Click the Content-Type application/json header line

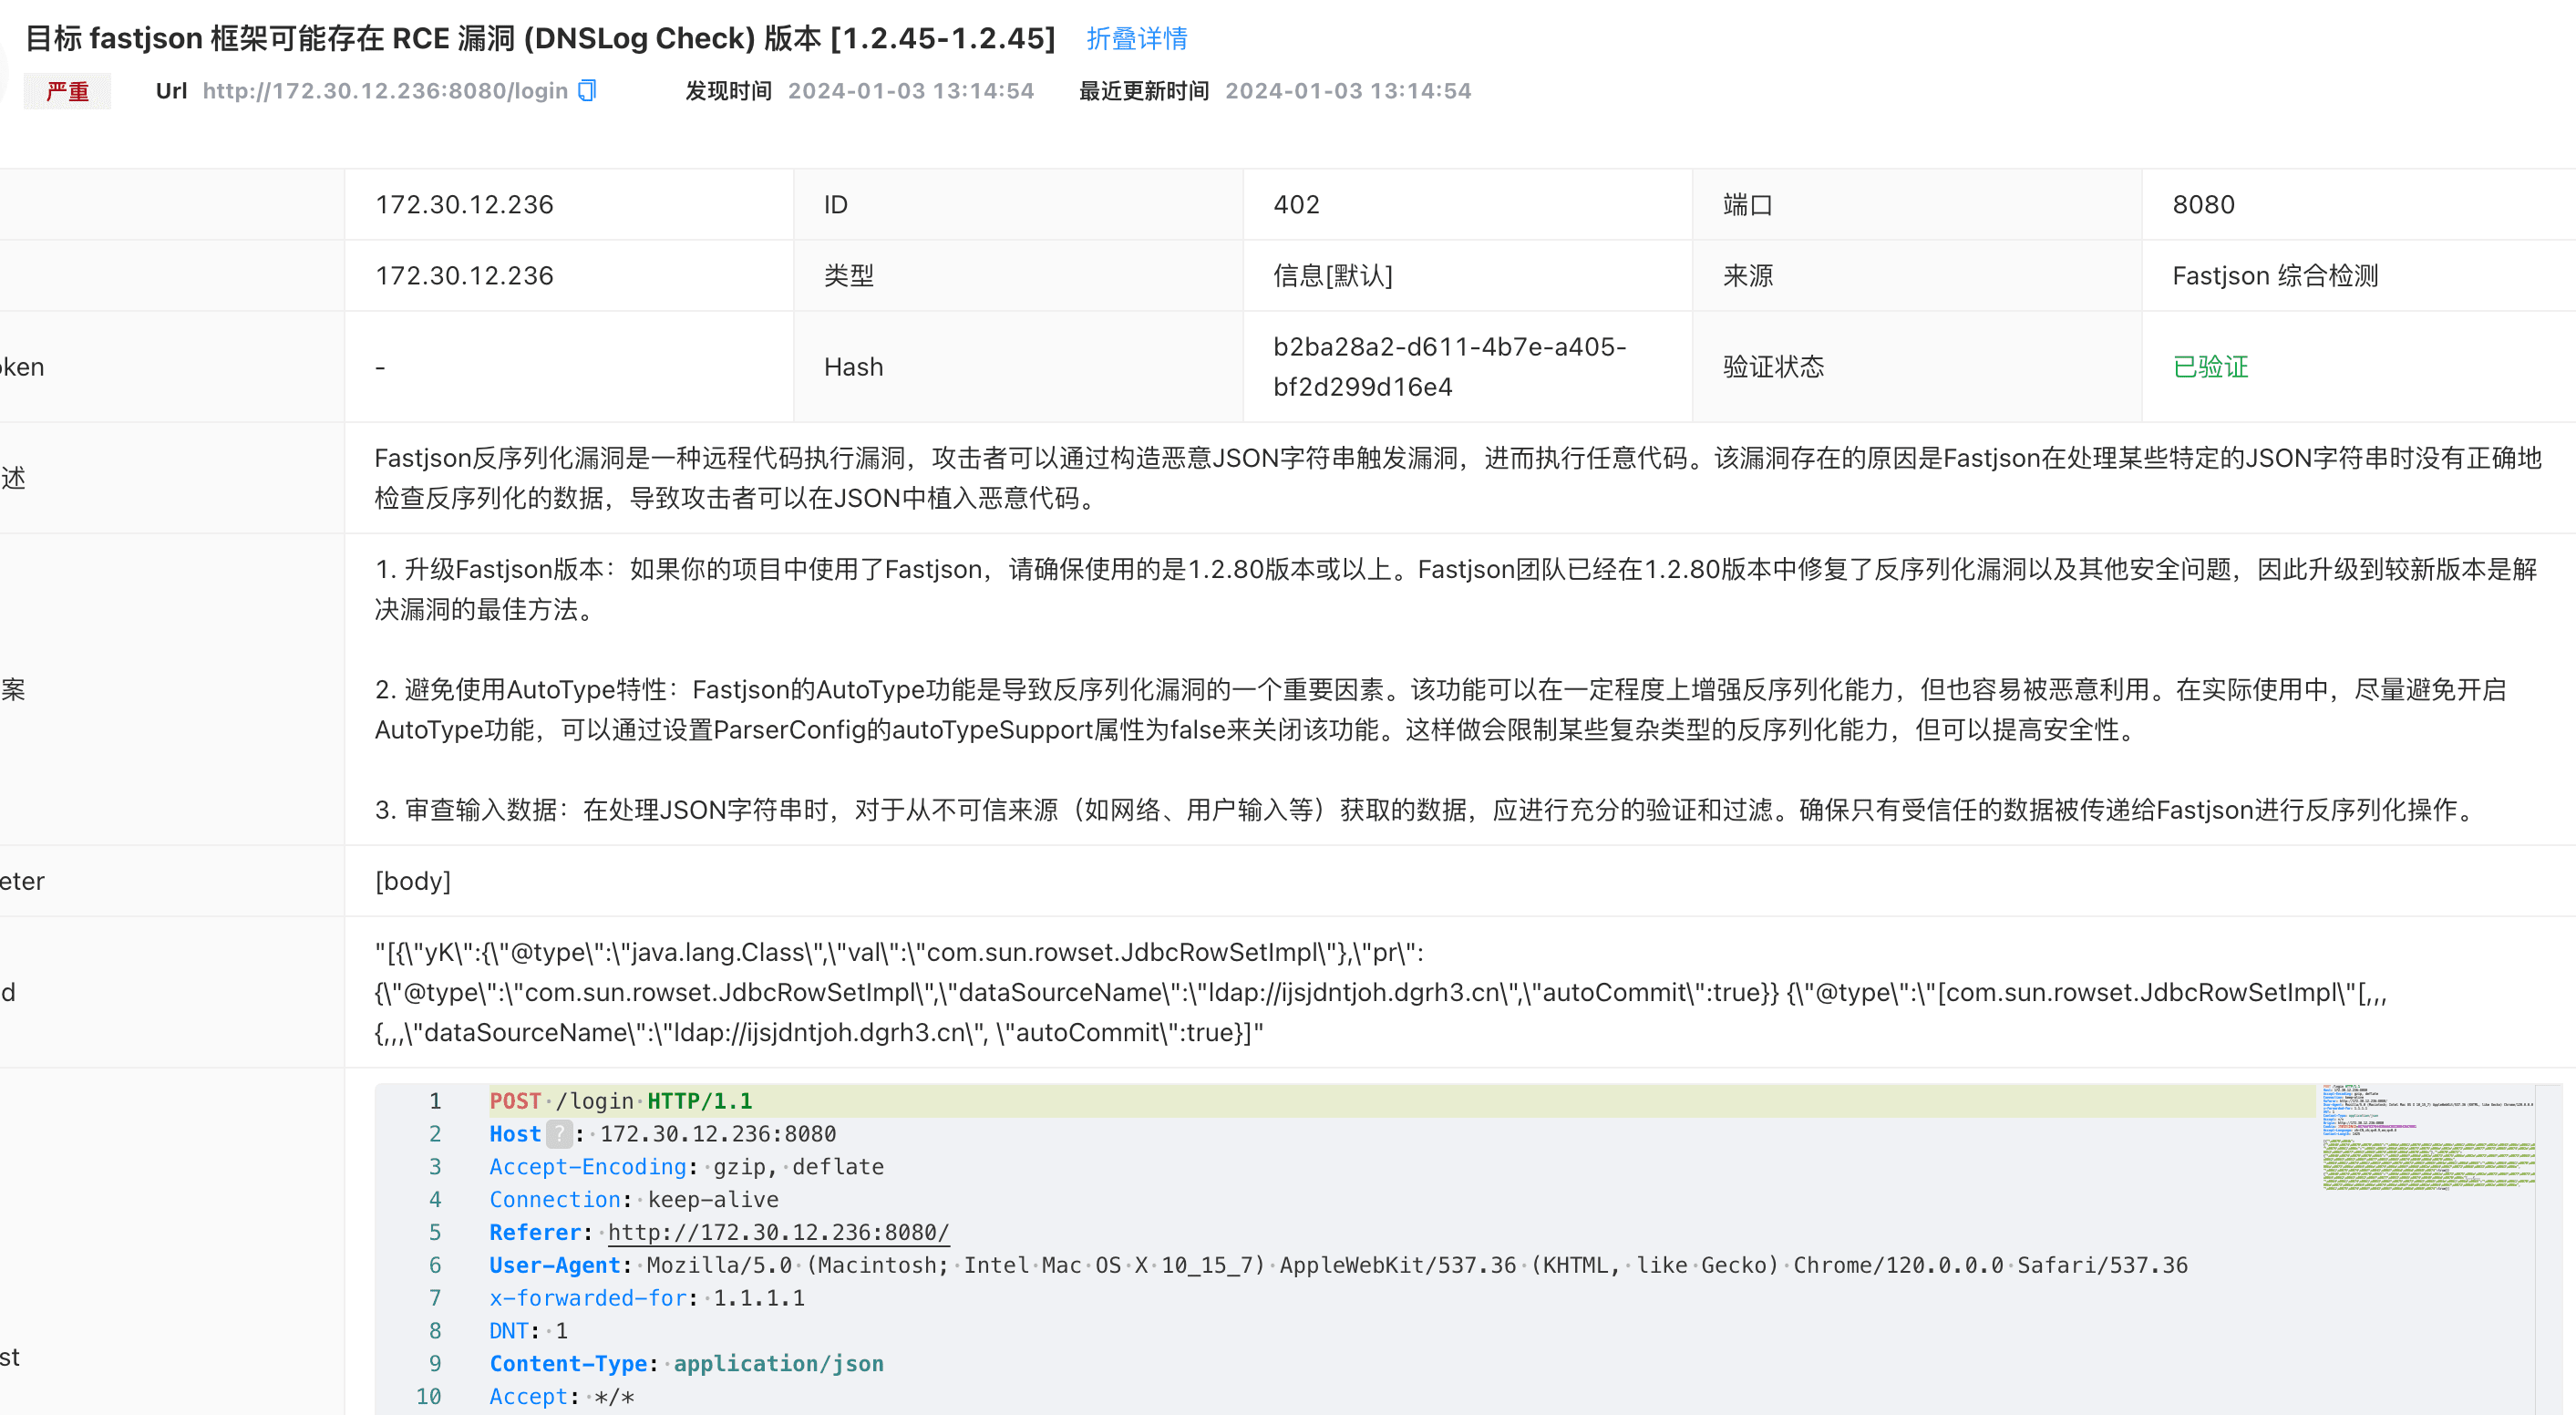[686, 1364]
